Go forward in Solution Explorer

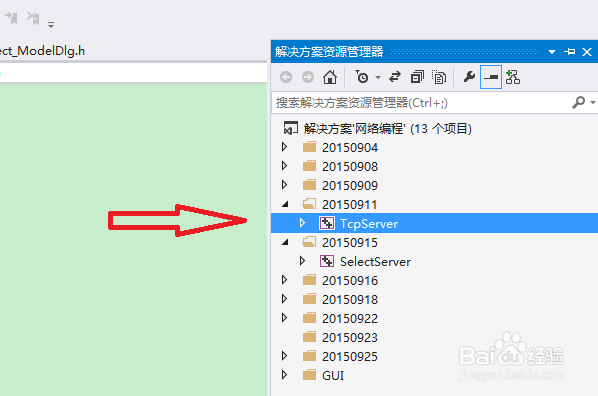[308, 77]
